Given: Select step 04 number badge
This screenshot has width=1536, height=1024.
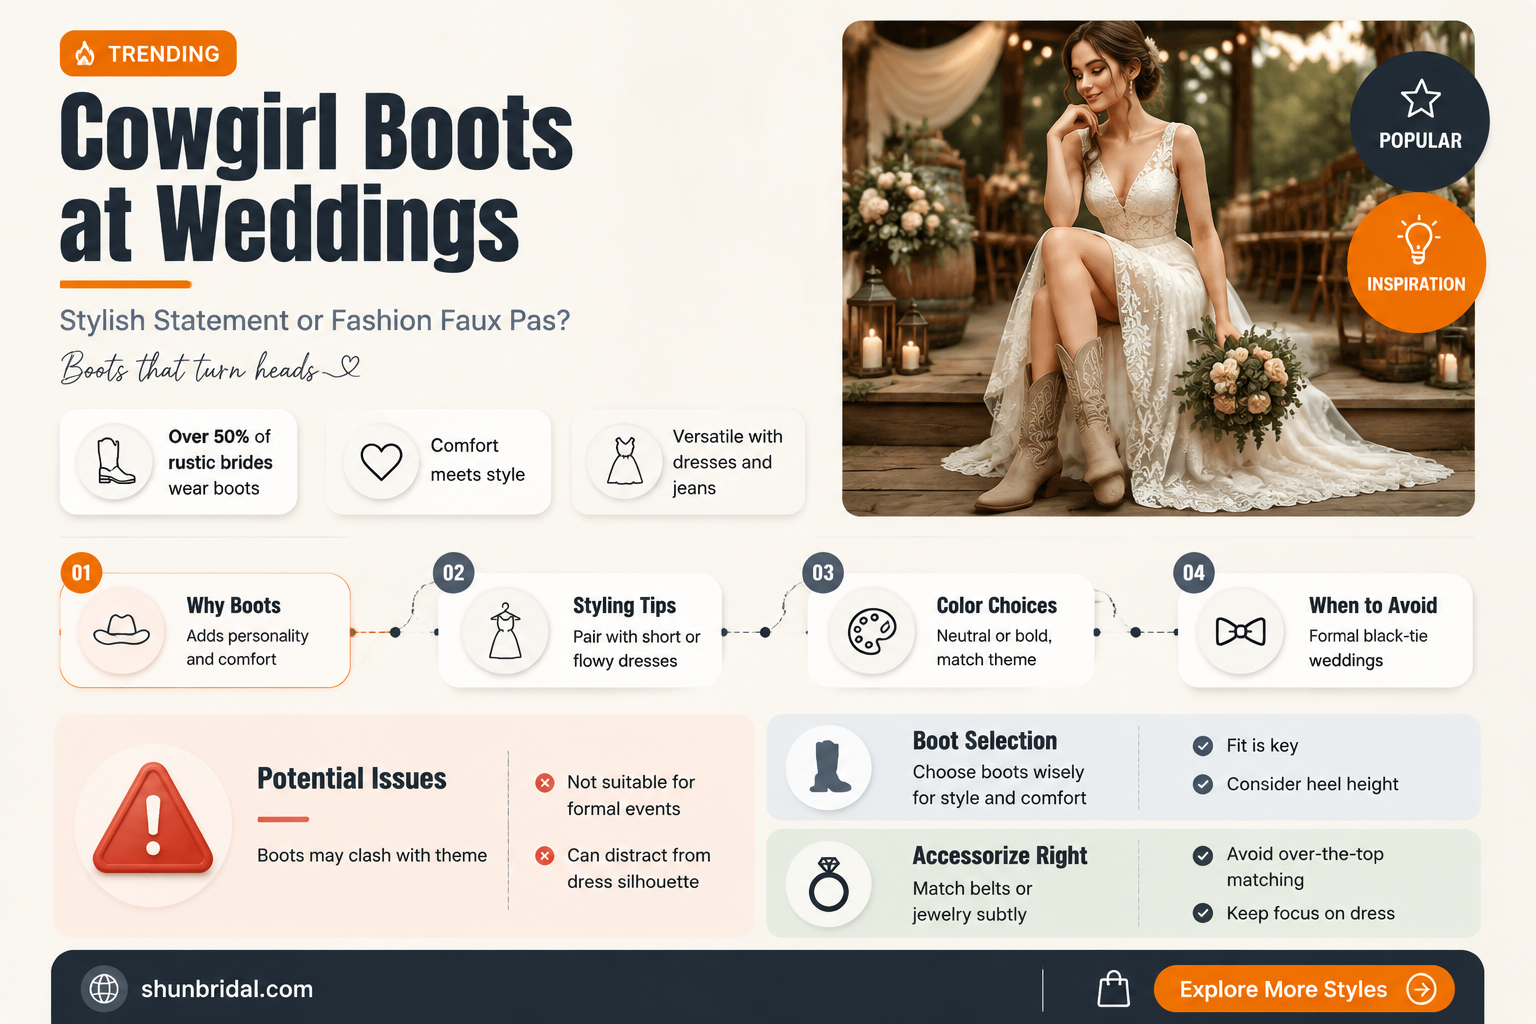Looking at the screenshot, I should [x=1194, y=573].
